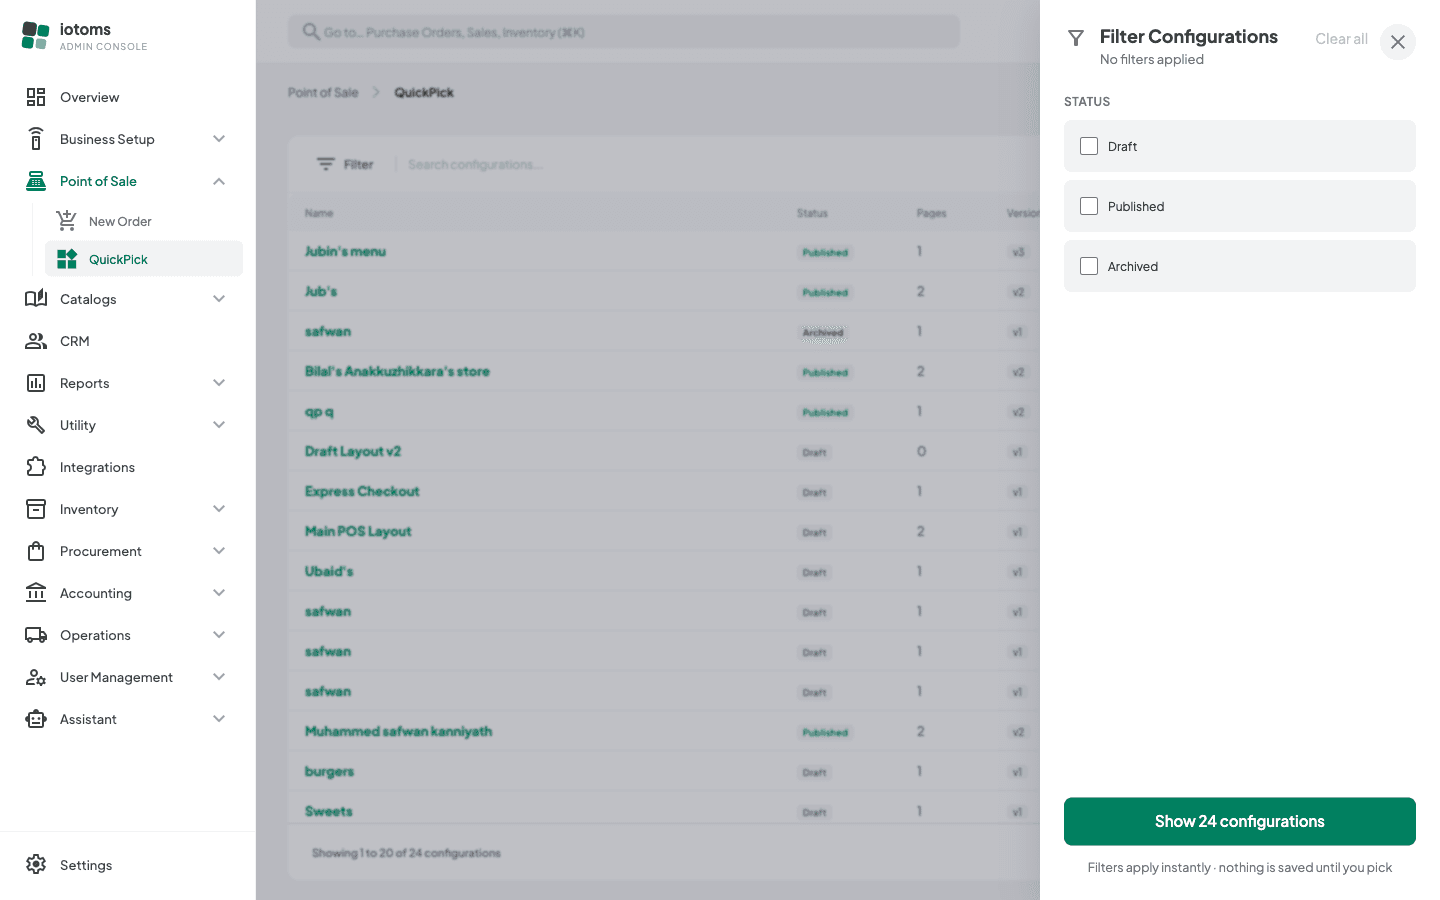Click Show 24 configurations button
The height and width of the screenshot is (900, 1440).
pyautogui.click(x=1240, y=821)
